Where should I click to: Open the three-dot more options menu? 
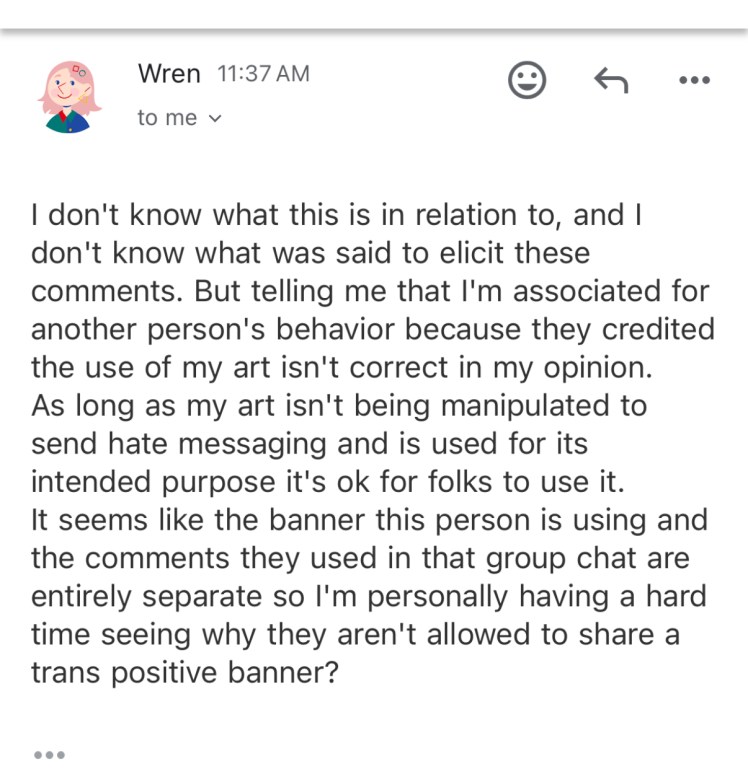[694, 81]
